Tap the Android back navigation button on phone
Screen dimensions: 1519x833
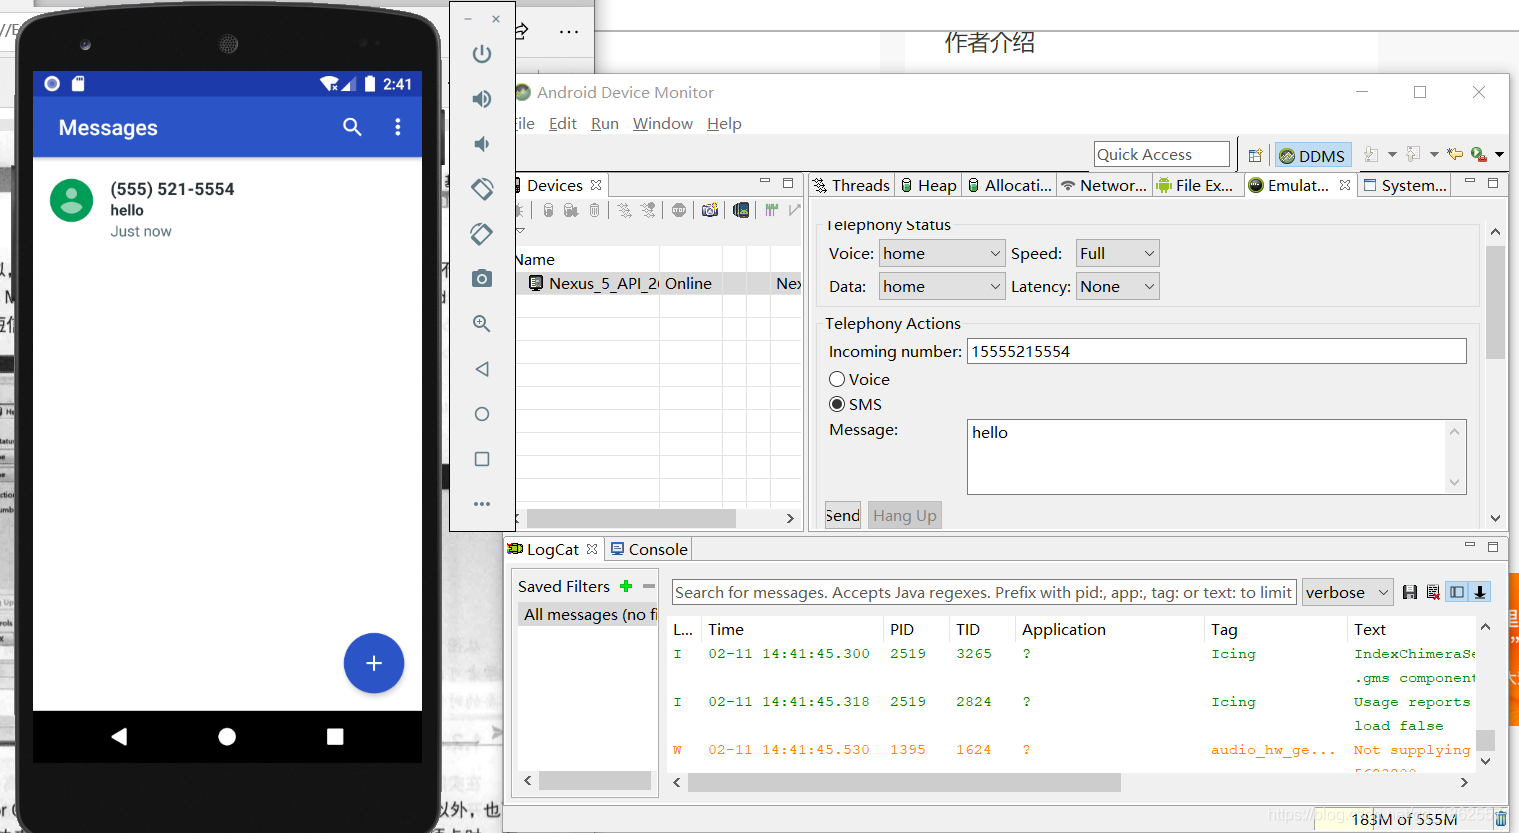coord(119,737)
